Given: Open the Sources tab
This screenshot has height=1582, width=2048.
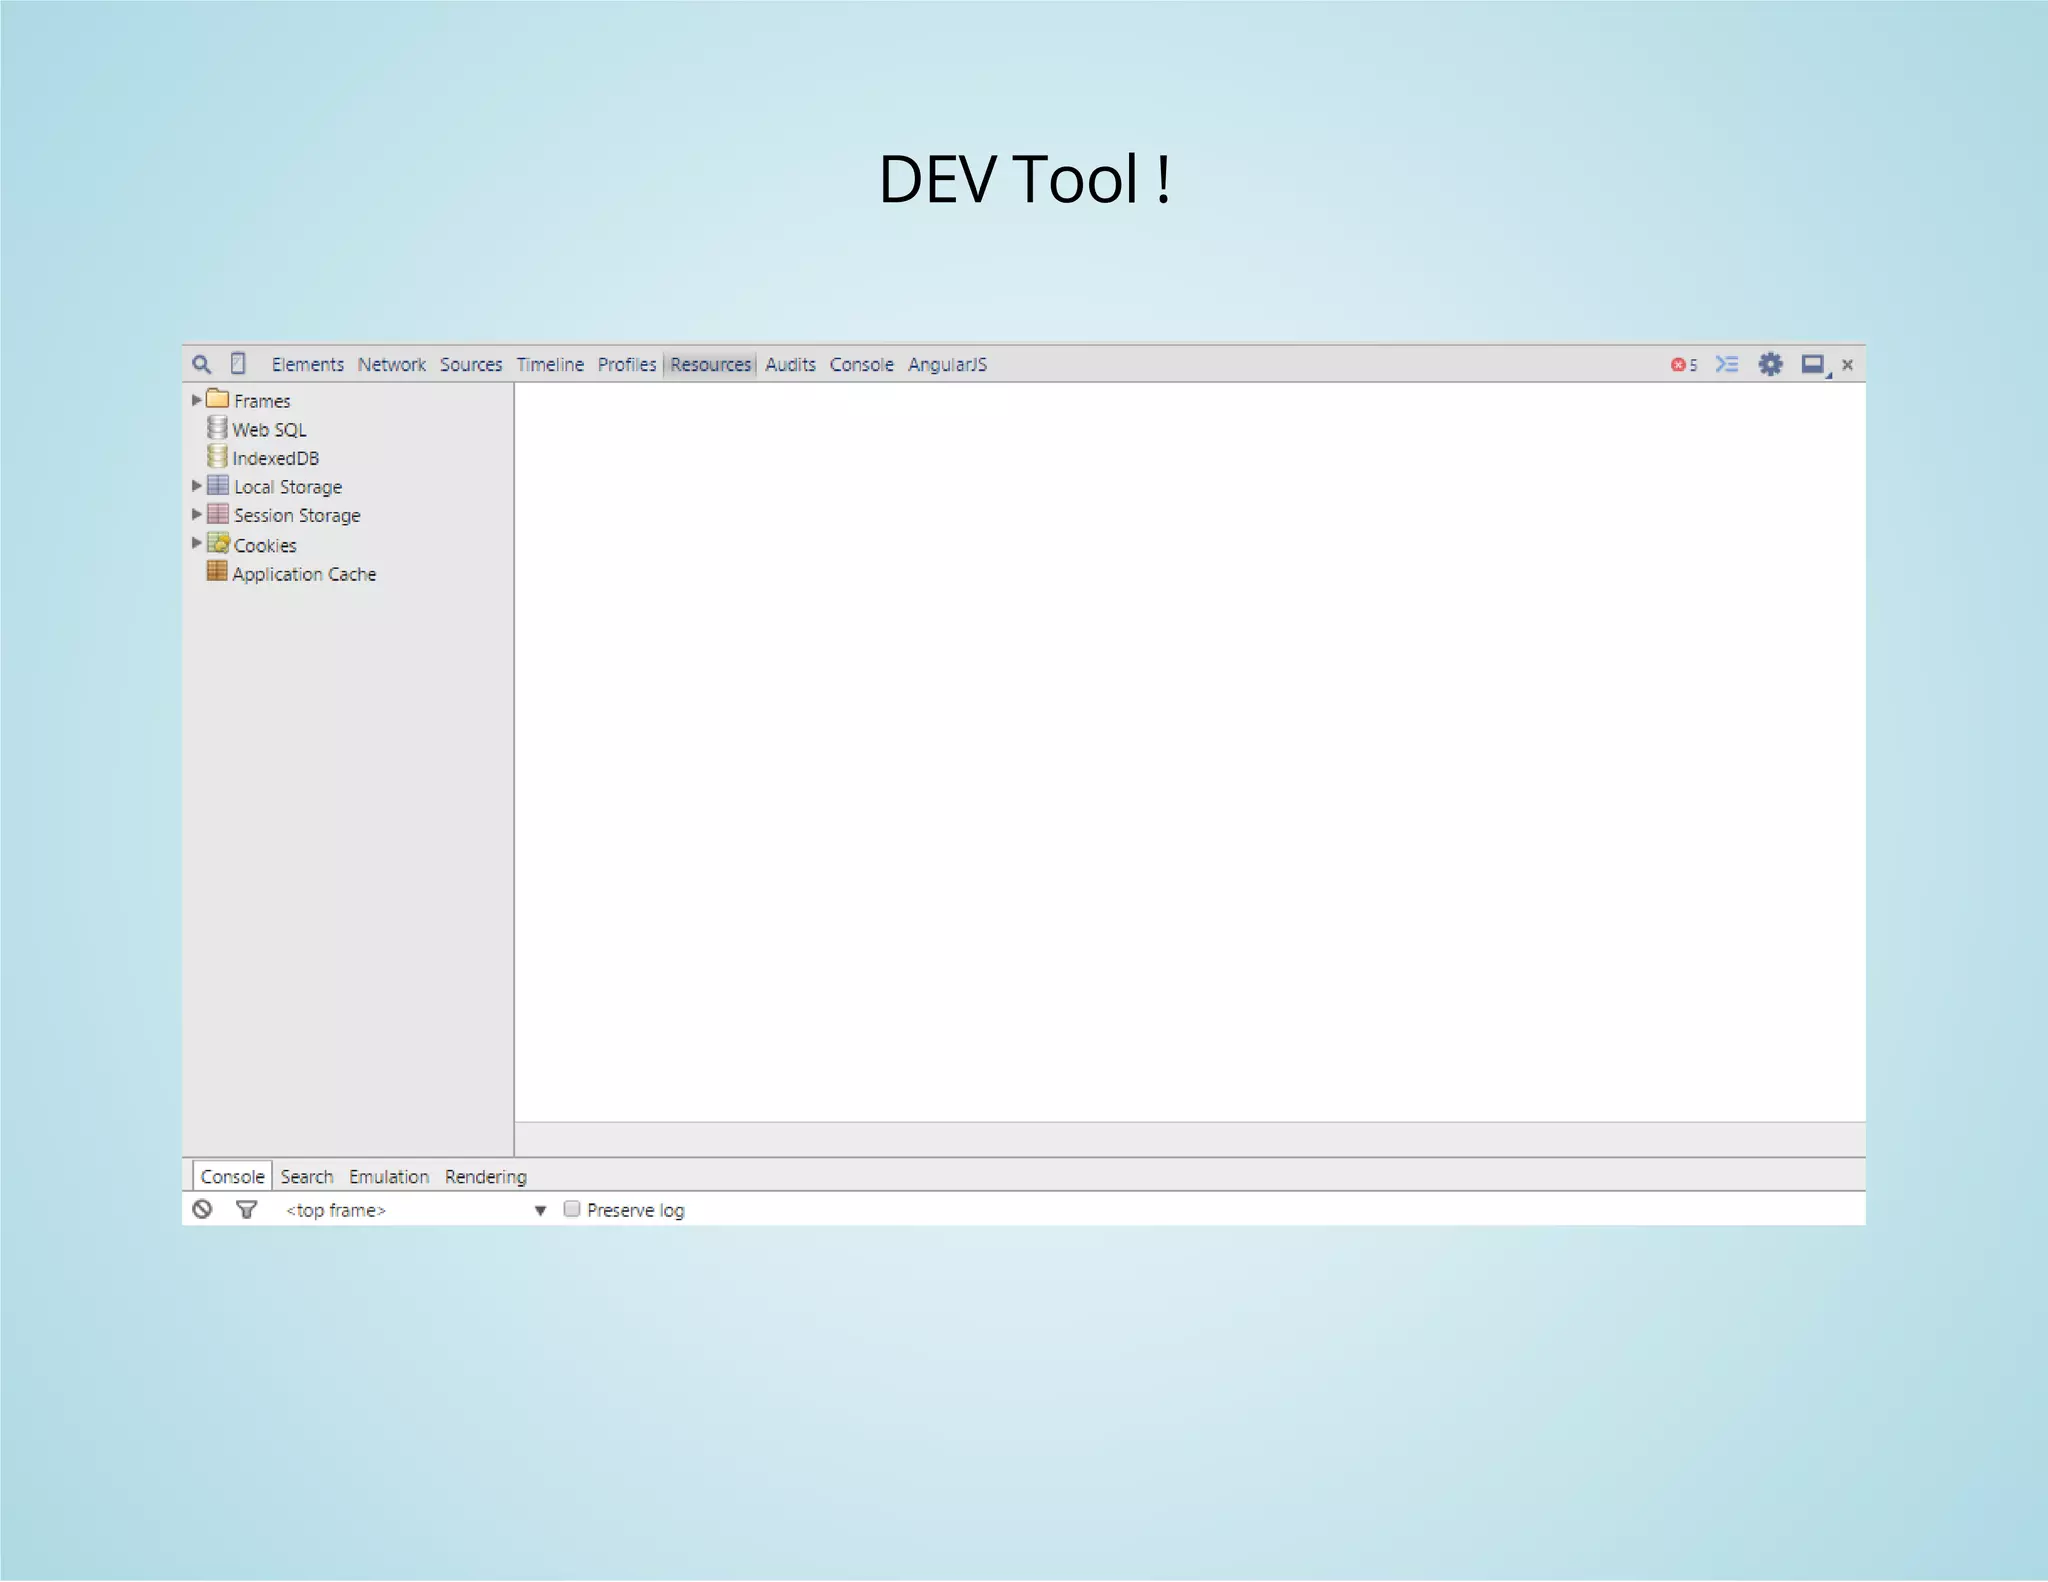Looking at the screenshot, I should [471, 365].
